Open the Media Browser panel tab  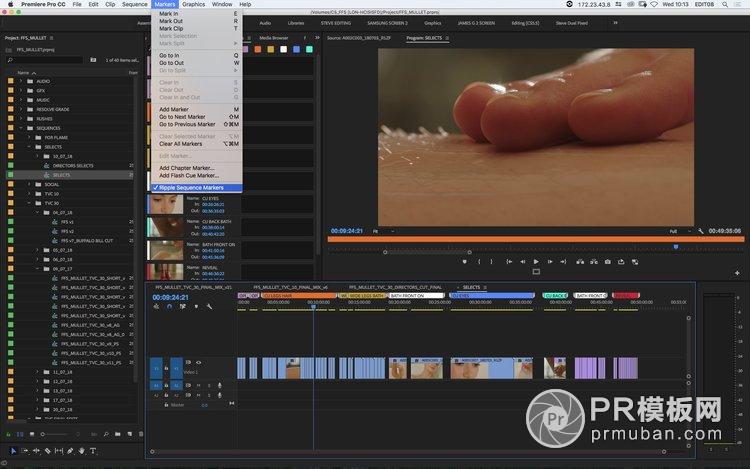coord(274,38)
